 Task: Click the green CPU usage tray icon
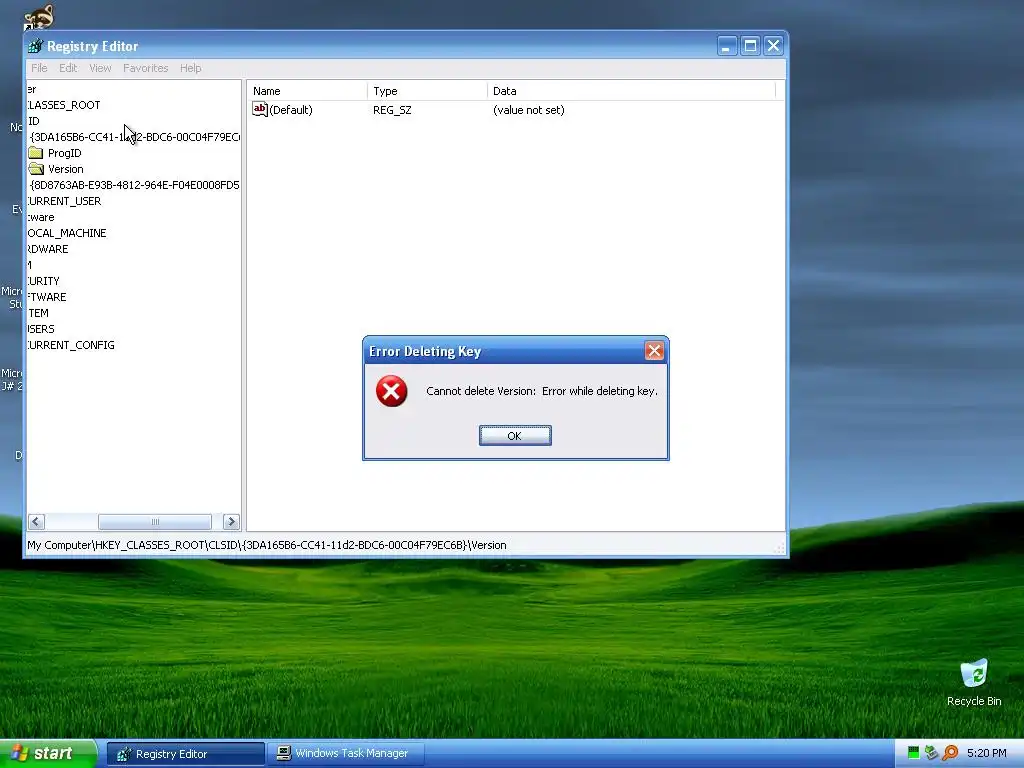click(x=914, y=753)
